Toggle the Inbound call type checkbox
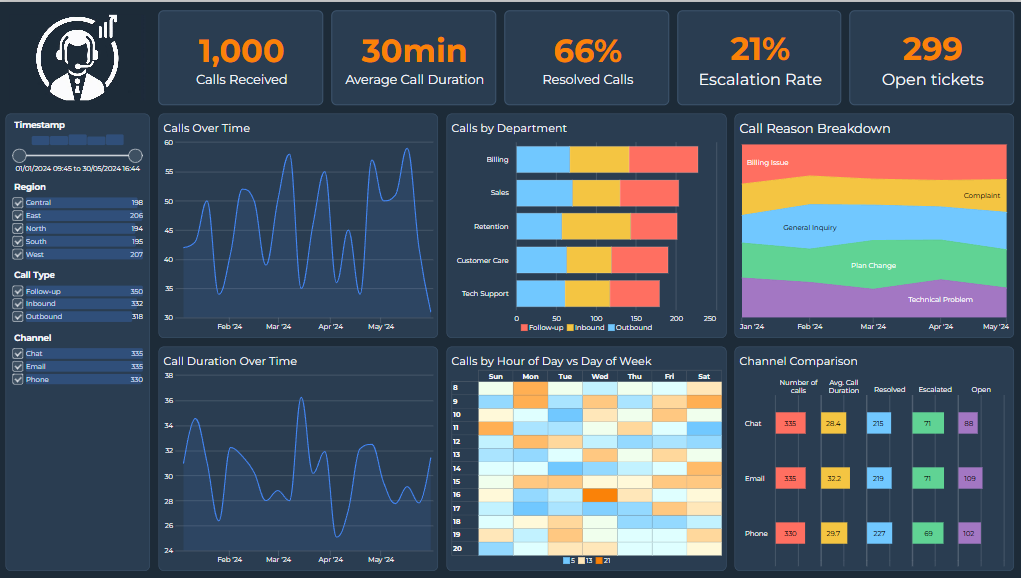The height and width of the screenshot is (578, 1021). pos(18,303)
